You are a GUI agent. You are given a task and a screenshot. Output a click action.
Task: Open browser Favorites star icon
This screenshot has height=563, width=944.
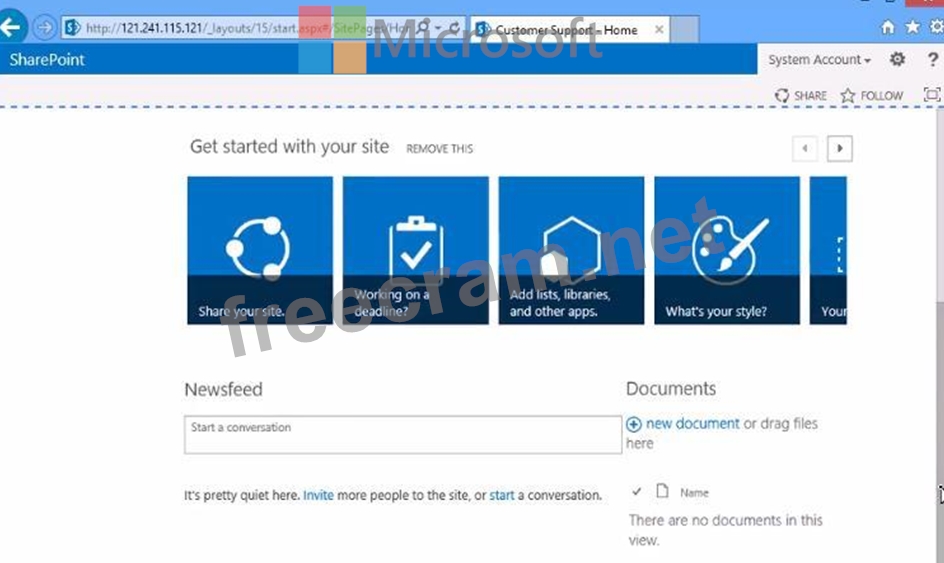pyautogui.click(x=913, y=27)
